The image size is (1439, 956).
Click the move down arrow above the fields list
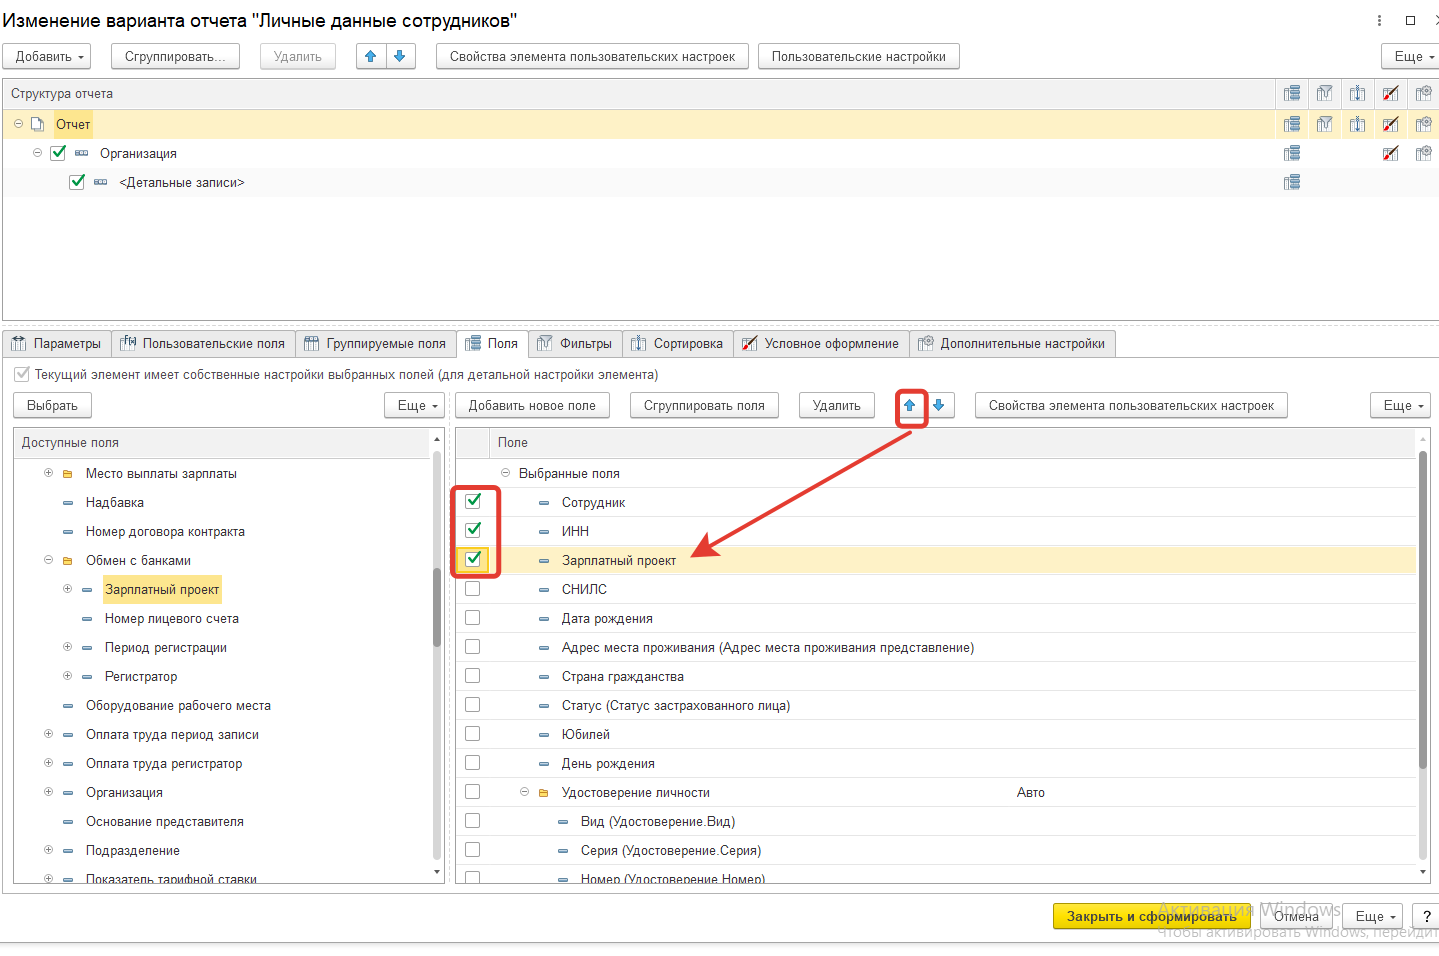point(938,405)
